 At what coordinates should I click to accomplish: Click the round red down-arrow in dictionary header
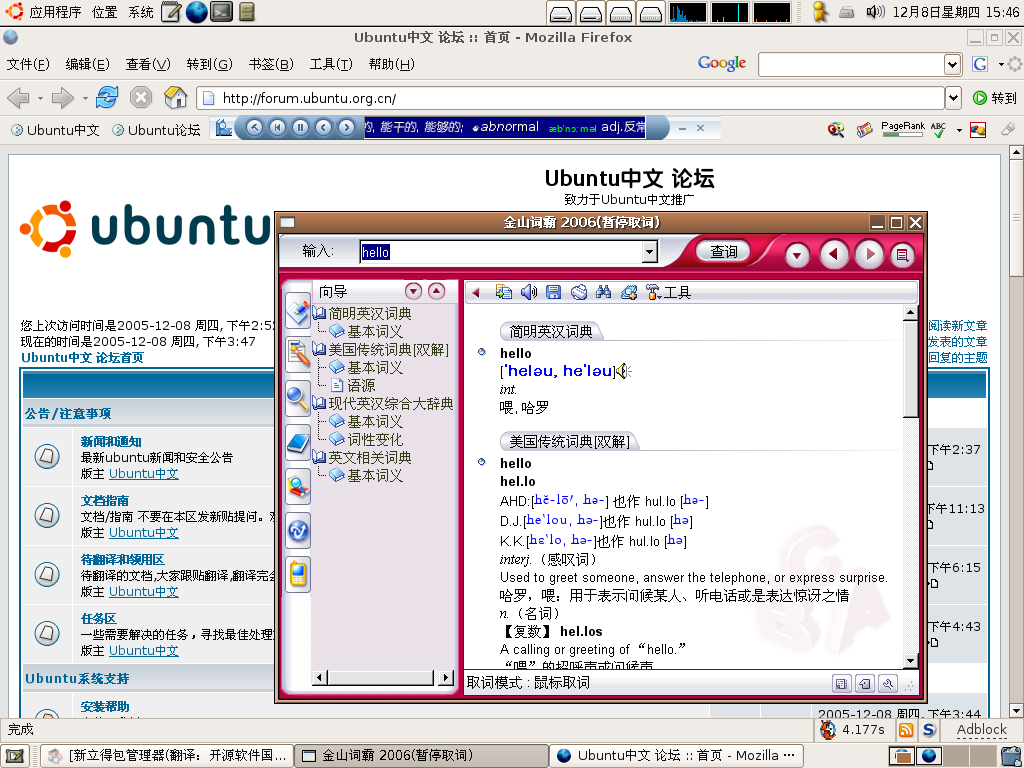coord(797,255)
